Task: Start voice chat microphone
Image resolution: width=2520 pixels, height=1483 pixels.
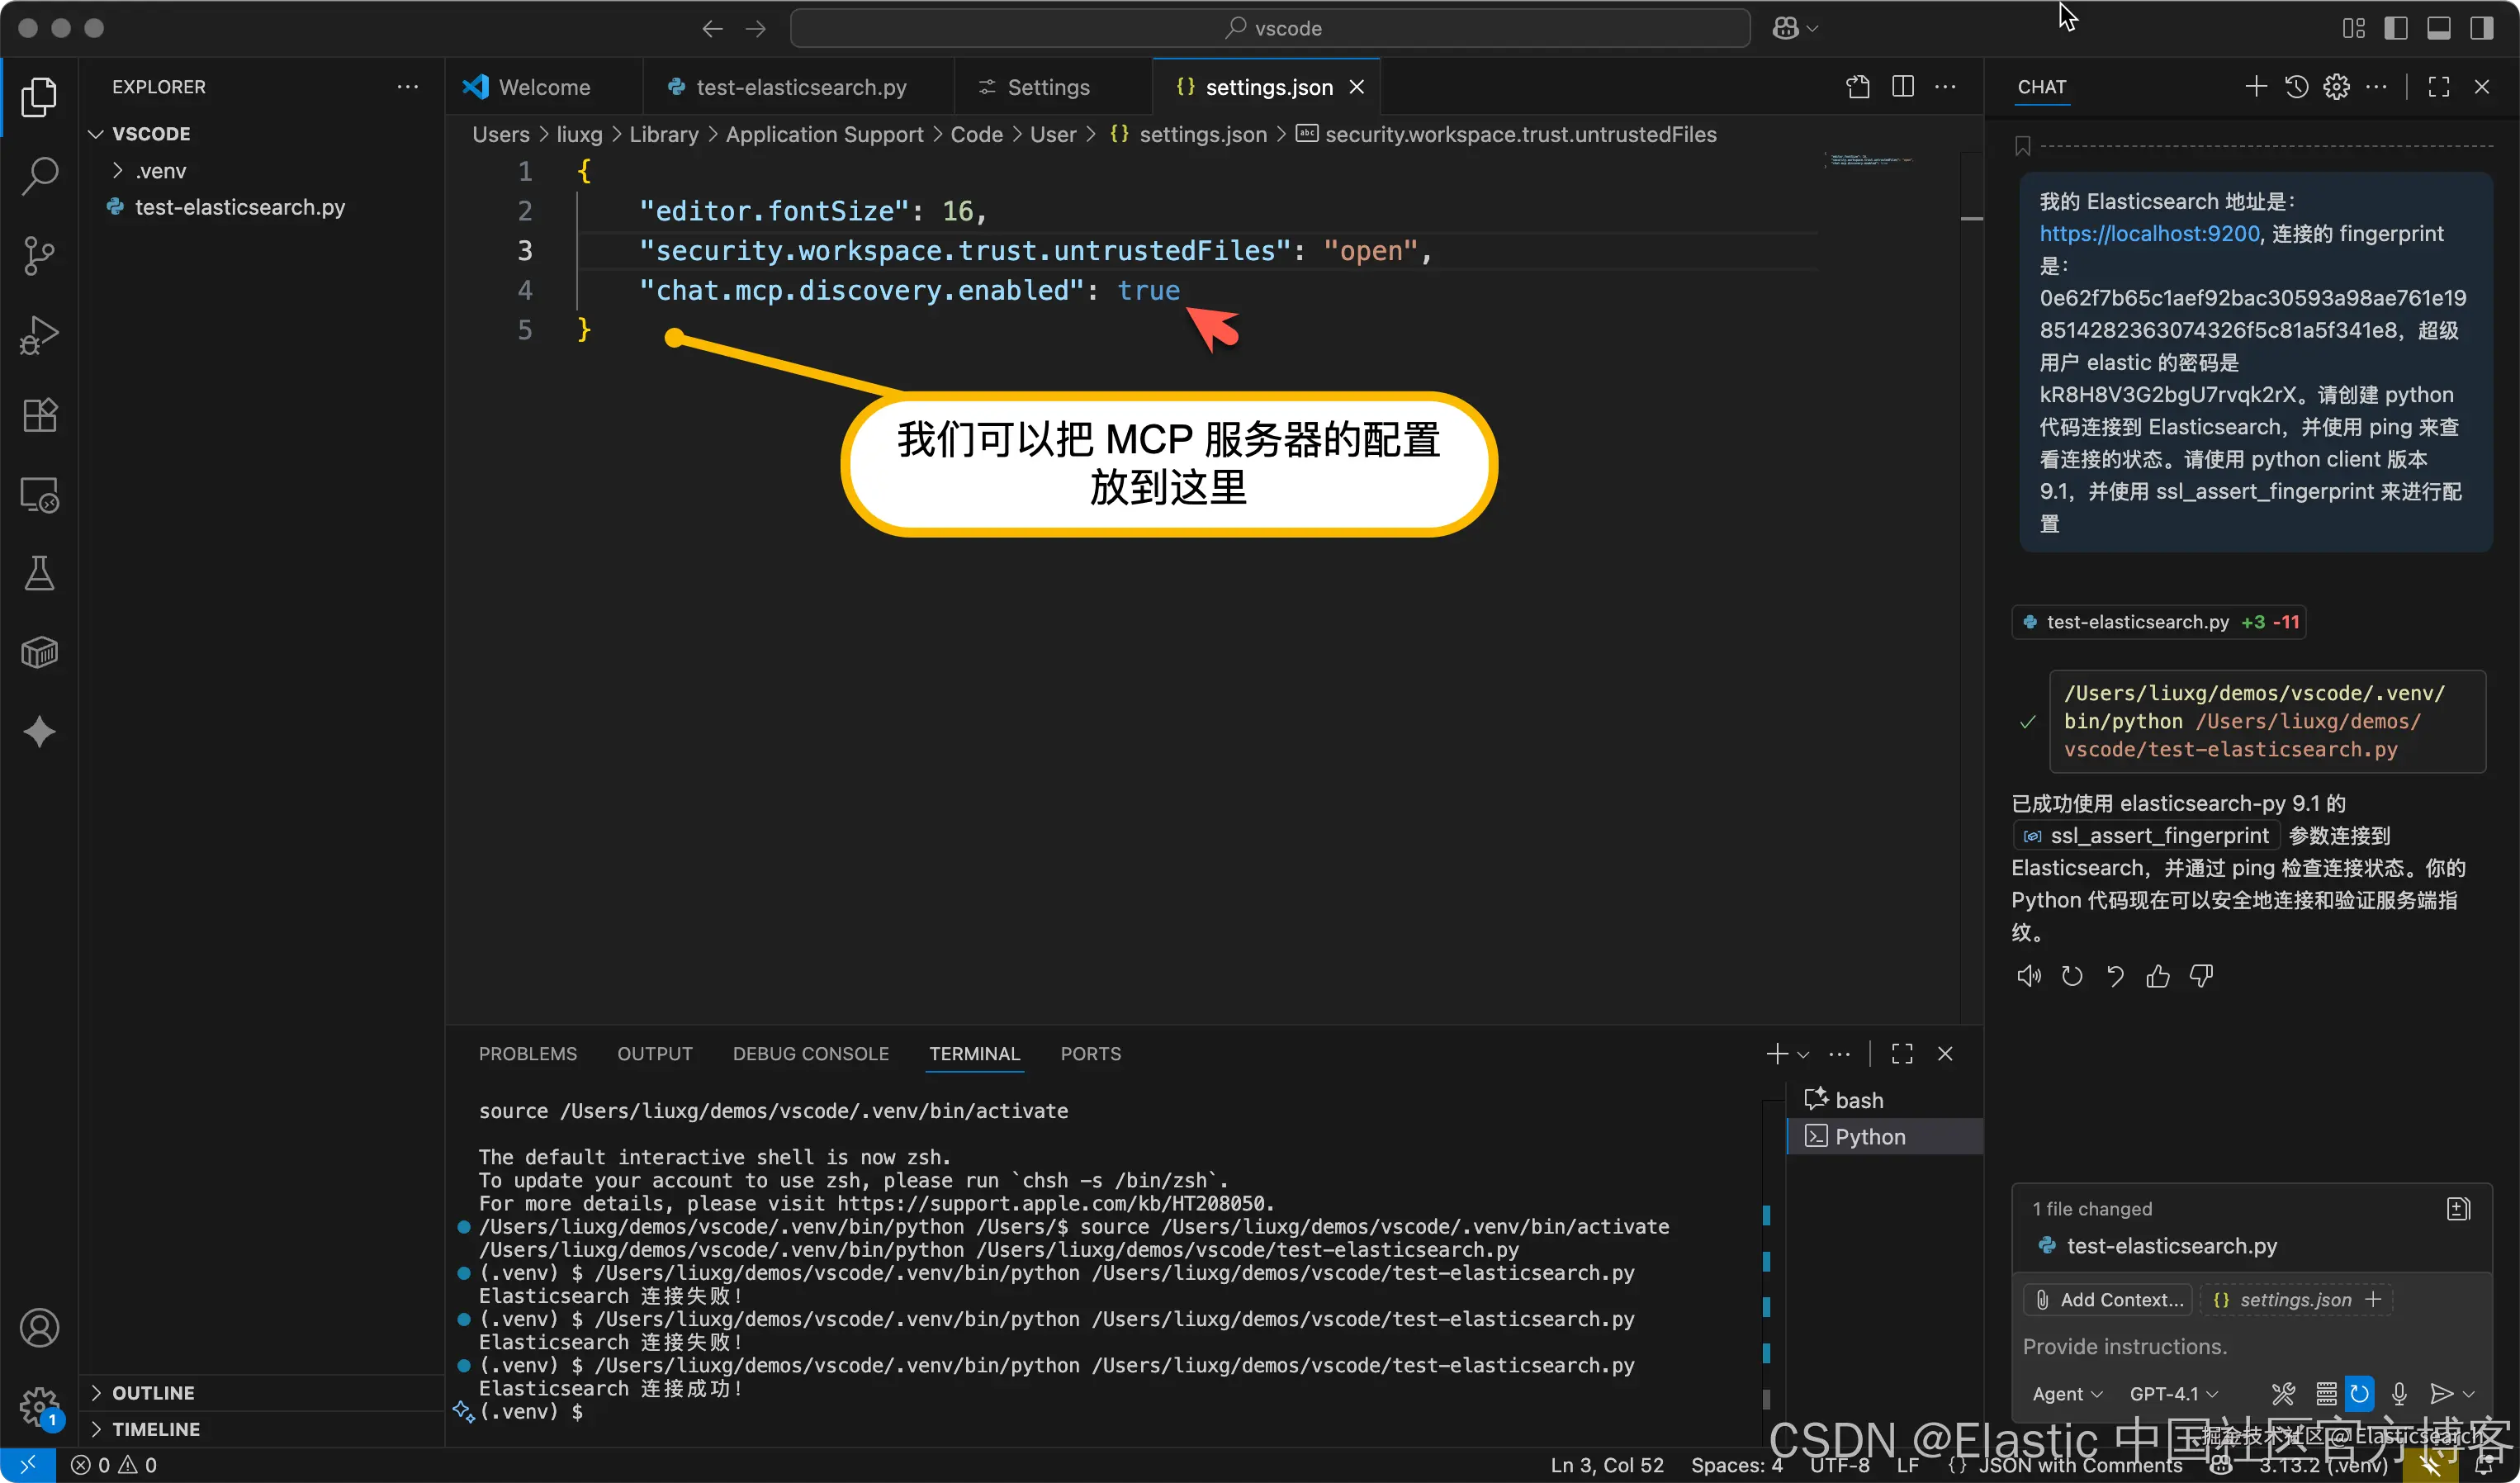Action: tap(2399, 1394)
